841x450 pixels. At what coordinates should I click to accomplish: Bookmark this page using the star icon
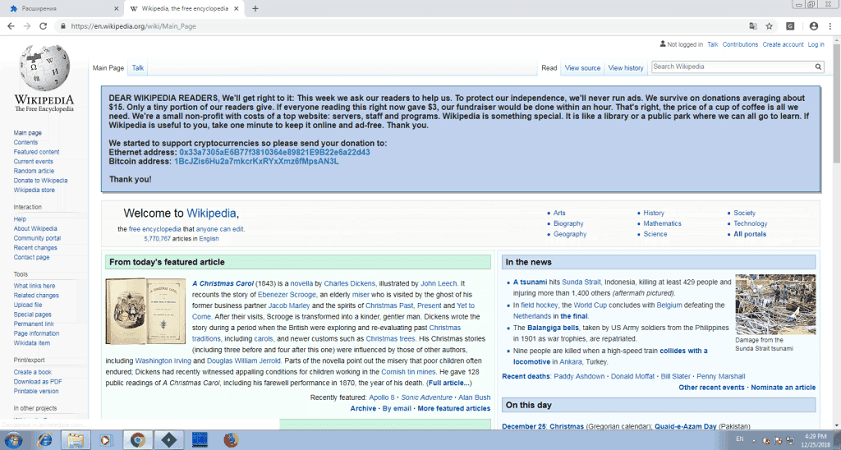tap(770, 25)
